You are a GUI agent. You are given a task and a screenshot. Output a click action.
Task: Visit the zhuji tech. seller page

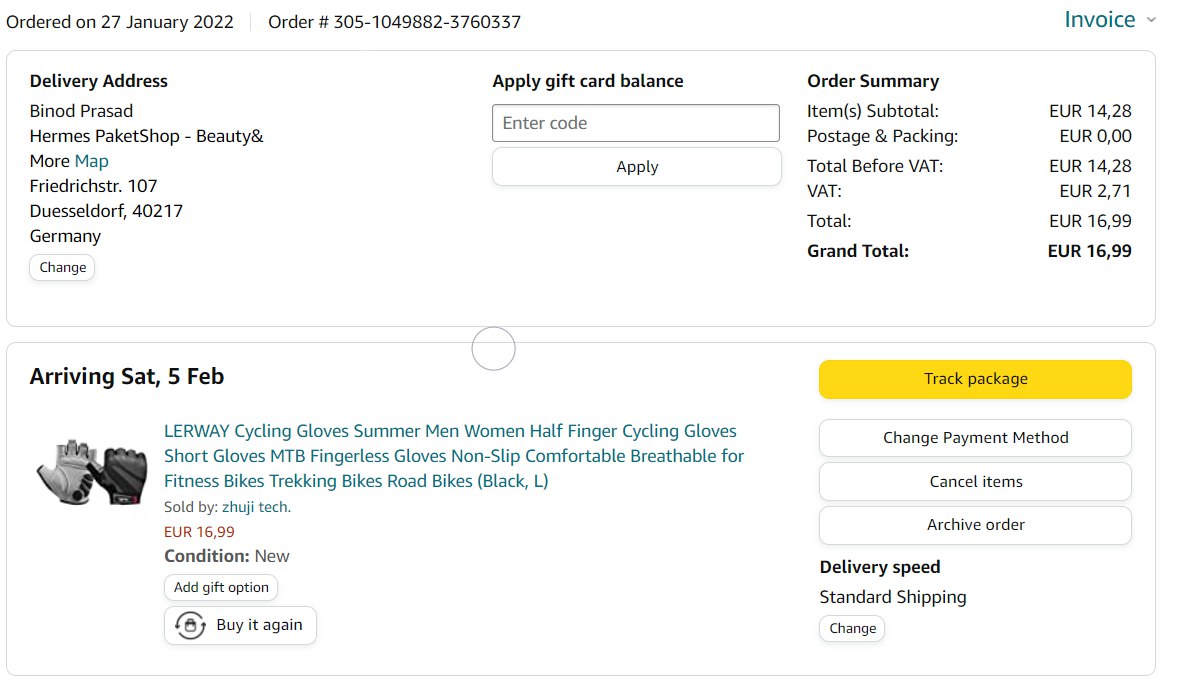point(256,507)
